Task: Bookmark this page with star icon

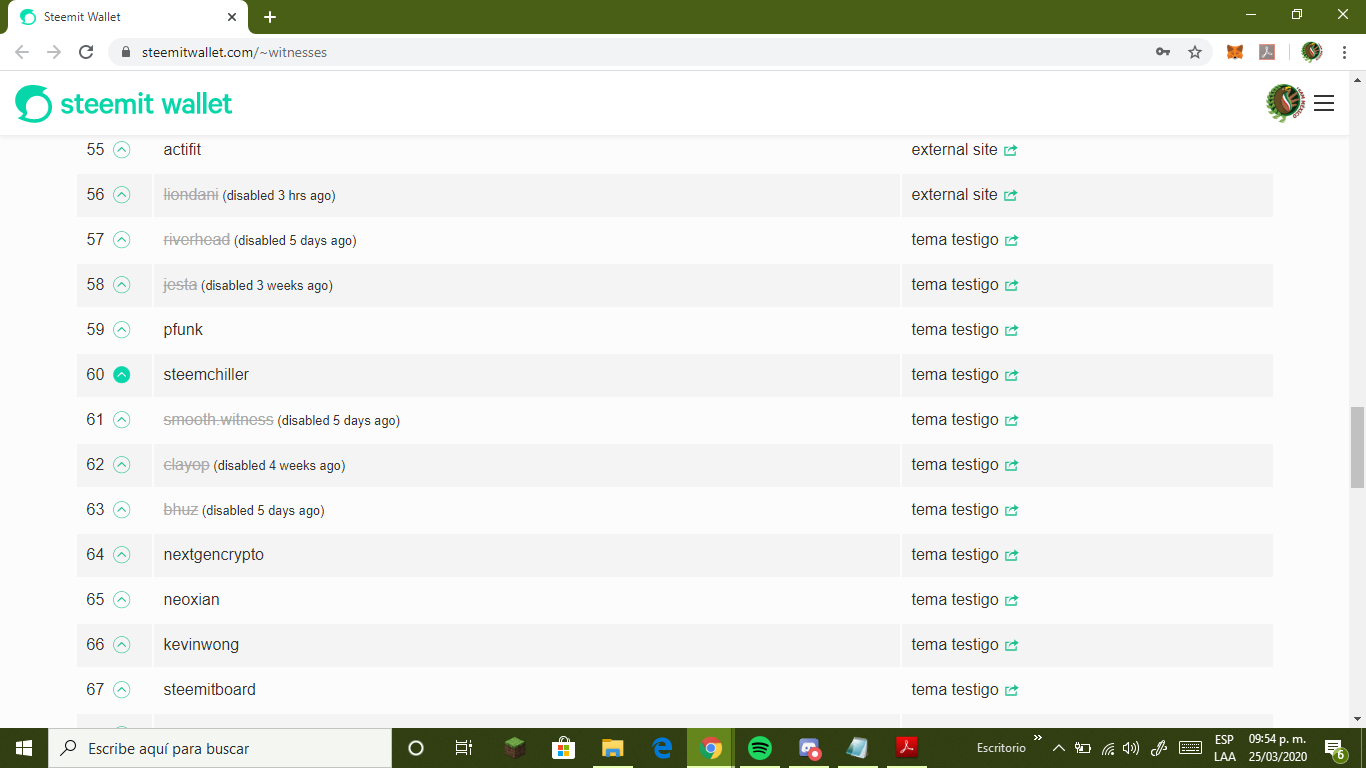Action: 1194,52
